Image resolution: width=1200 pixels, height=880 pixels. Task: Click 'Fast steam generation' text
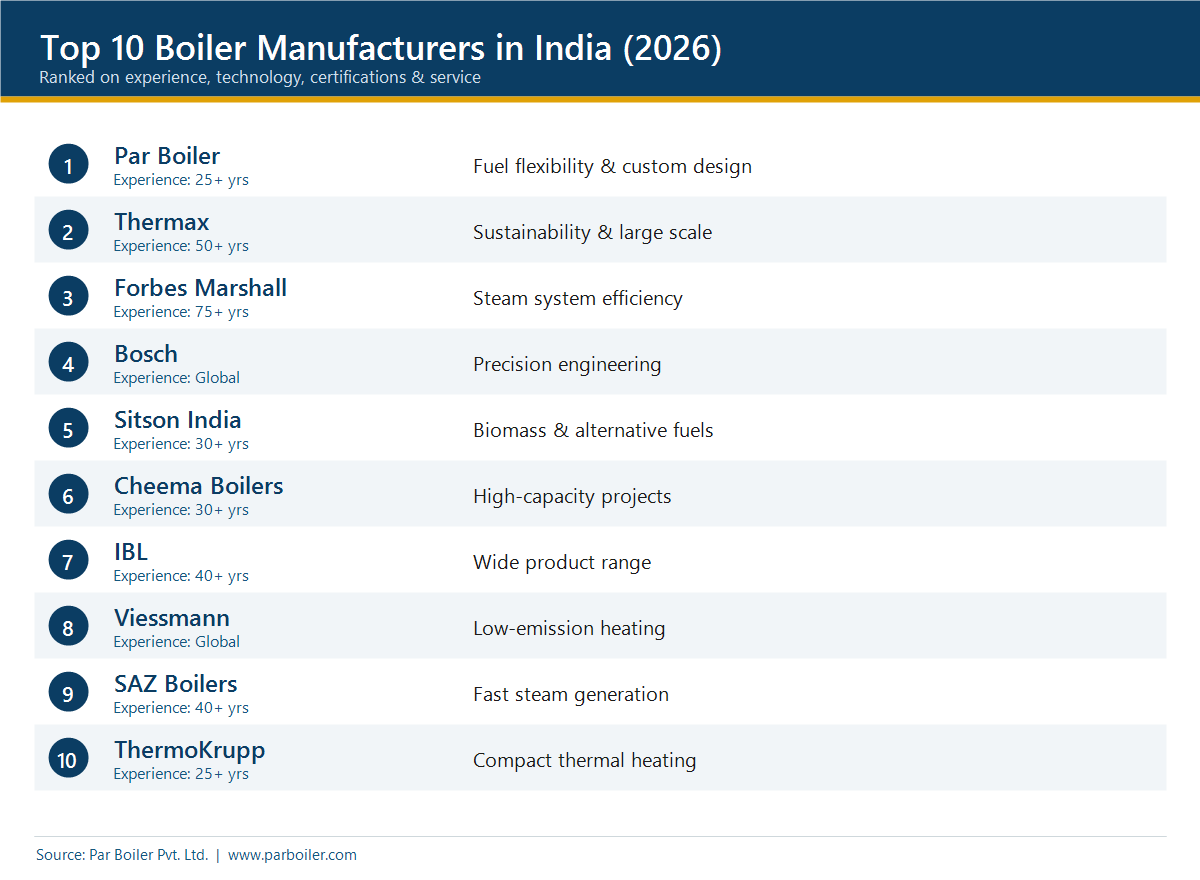571,694
